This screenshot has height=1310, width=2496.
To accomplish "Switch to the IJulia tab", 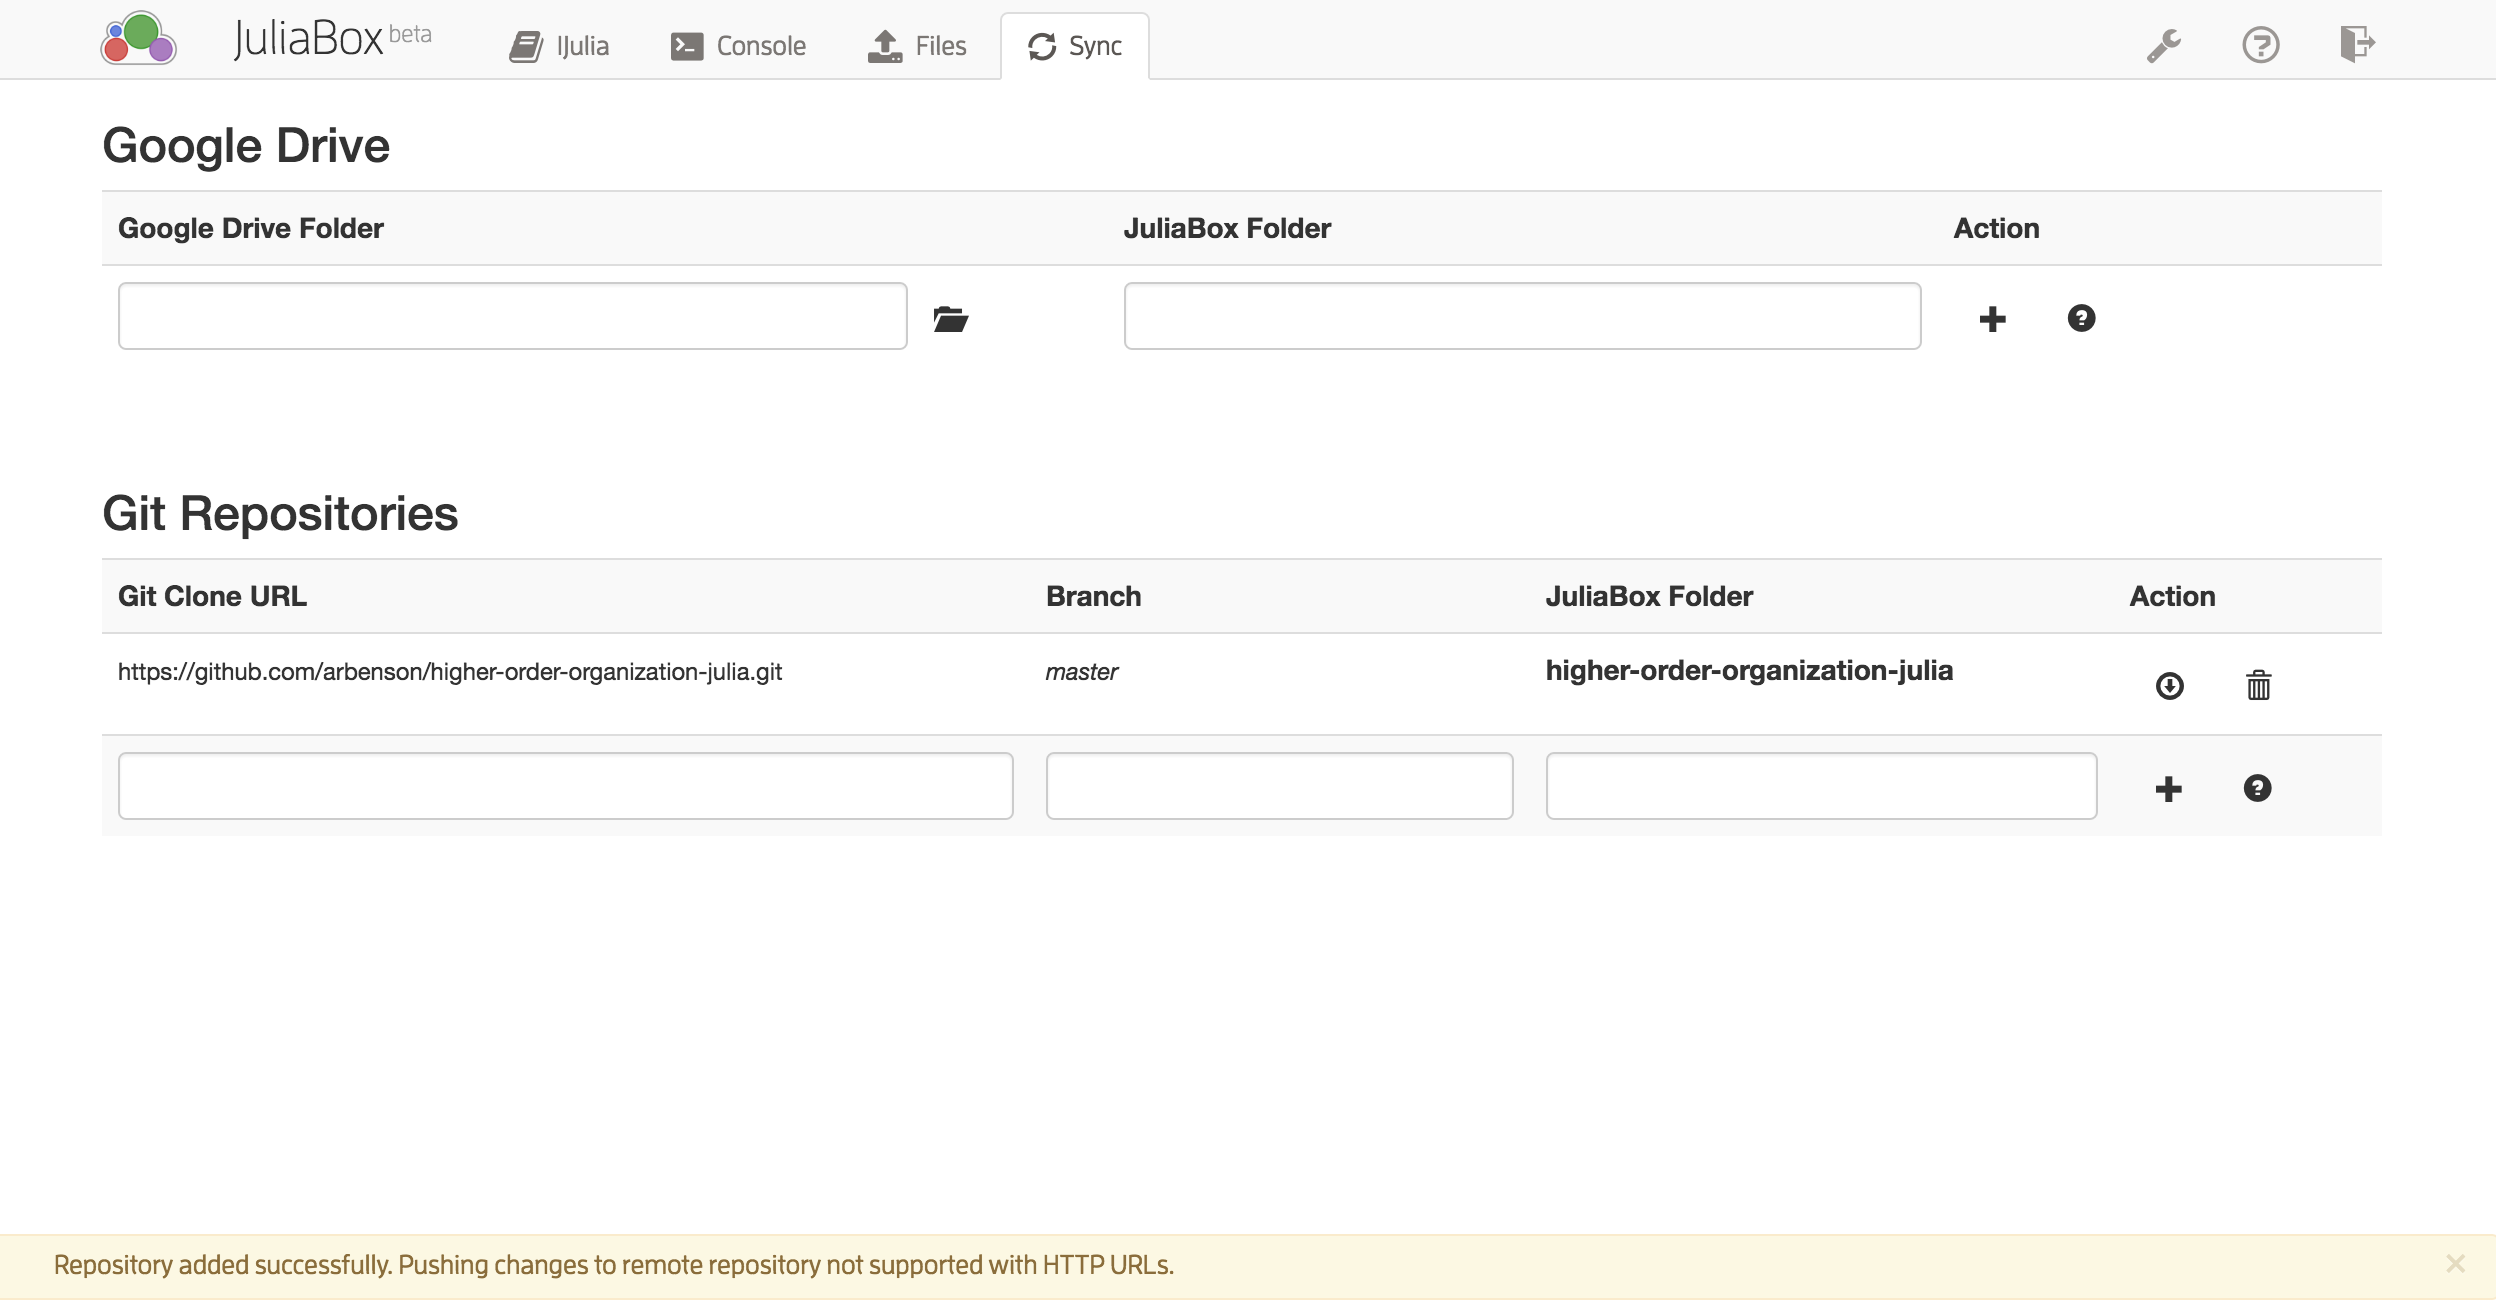I will click(x=560, y=46).
